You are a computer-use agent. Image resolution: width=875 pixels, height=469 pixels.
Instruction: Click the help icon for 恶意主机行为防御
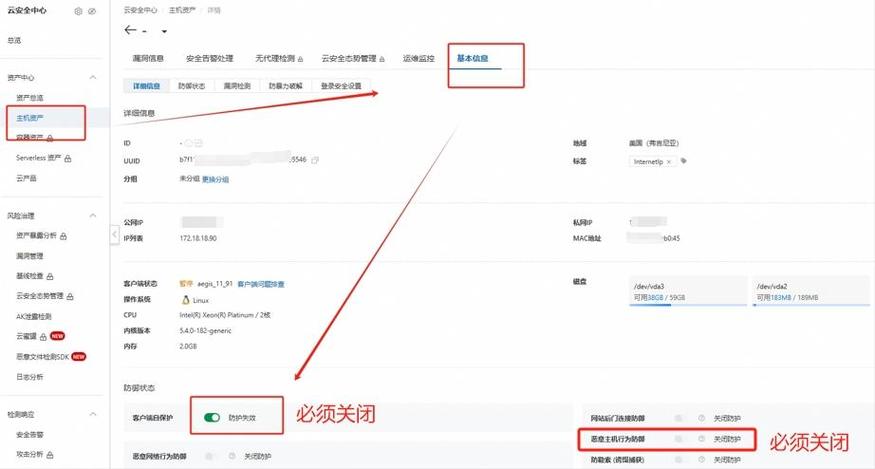pyautogui.click(x=701, y=439)
